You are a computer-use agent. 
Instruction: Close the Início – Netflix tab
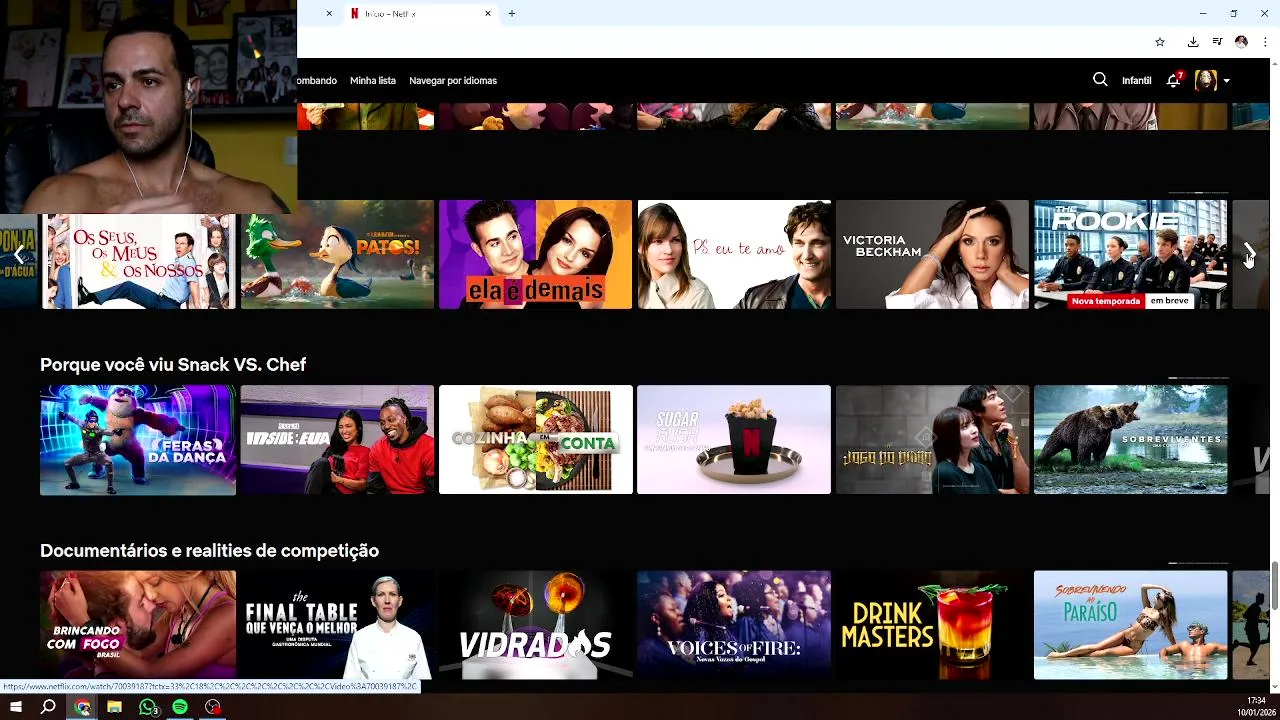click(488, 14)
